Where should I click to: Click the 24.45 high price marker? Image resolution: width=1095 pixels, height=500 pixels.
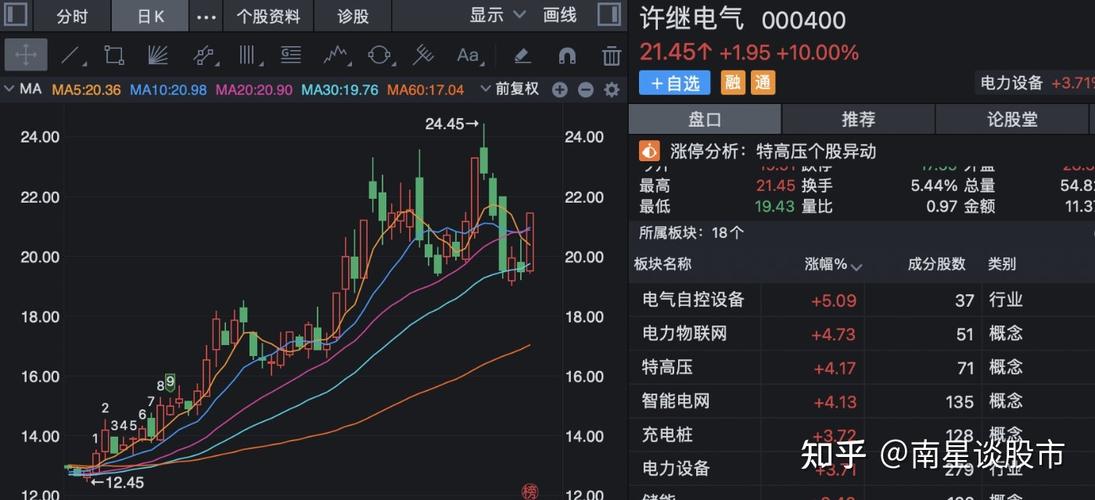pyautogui.click(x=452, y=124)
